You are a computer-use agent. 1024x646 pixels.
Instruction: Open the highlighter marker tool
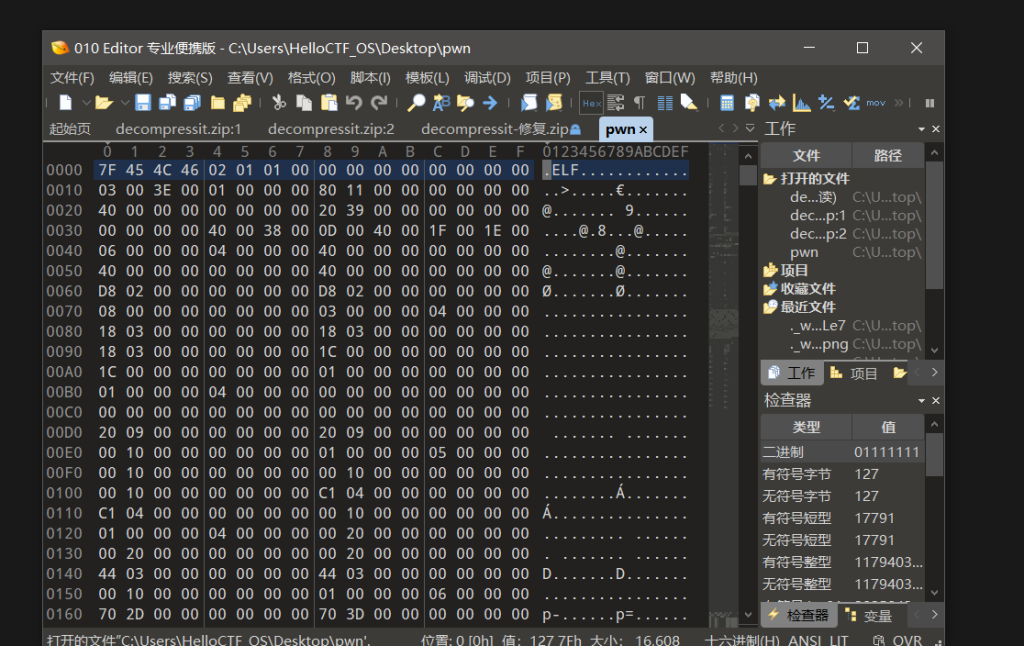click(689, 103)
